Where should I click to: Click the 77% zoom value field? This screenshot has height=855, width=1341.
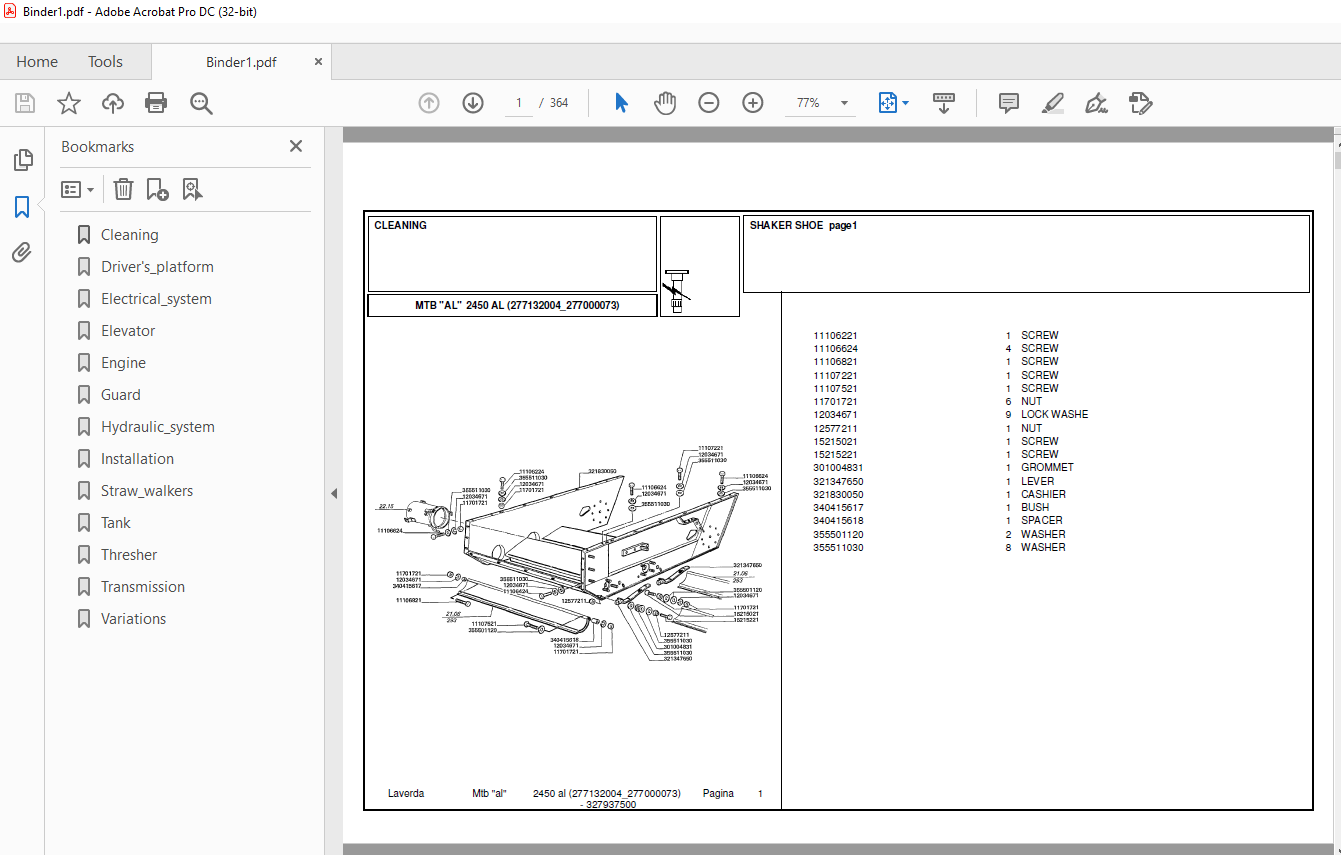click(x=808, y=103)
